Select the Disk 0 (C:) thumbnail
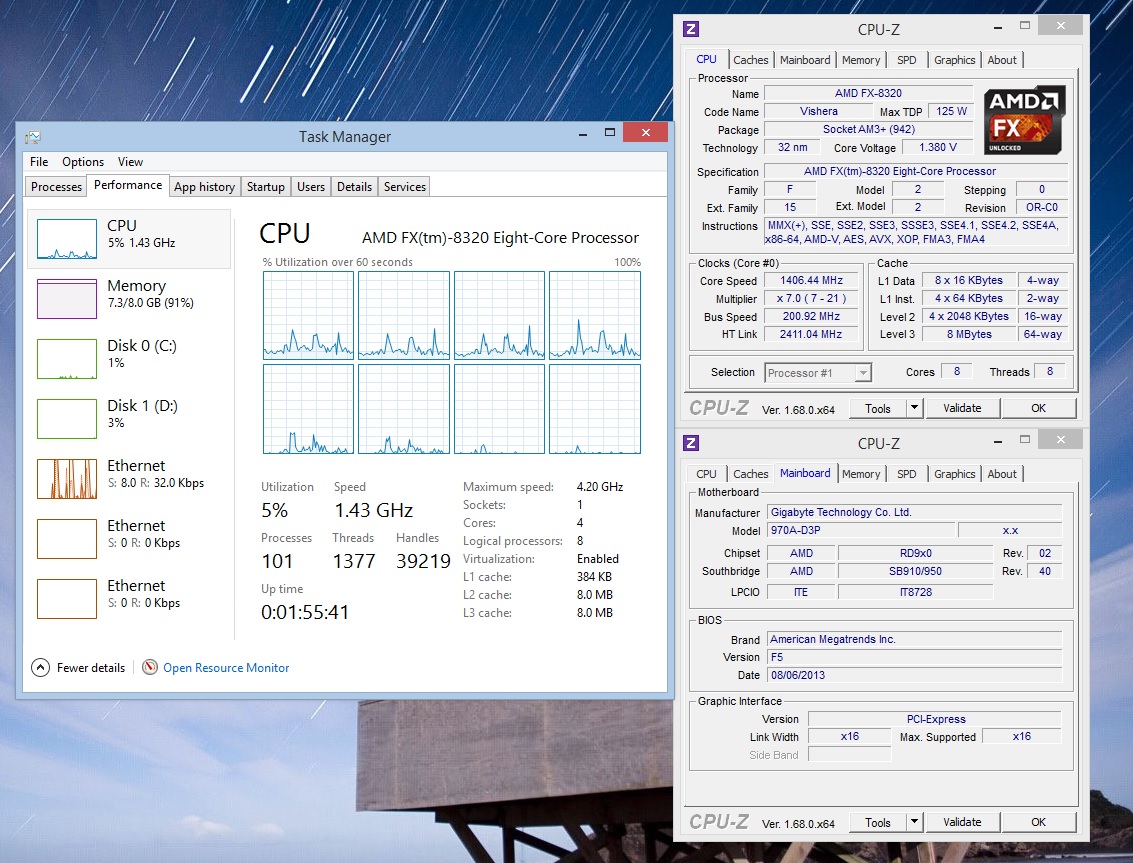The image size is (1133, 863). pyautogui.click(x=66, y=359)
